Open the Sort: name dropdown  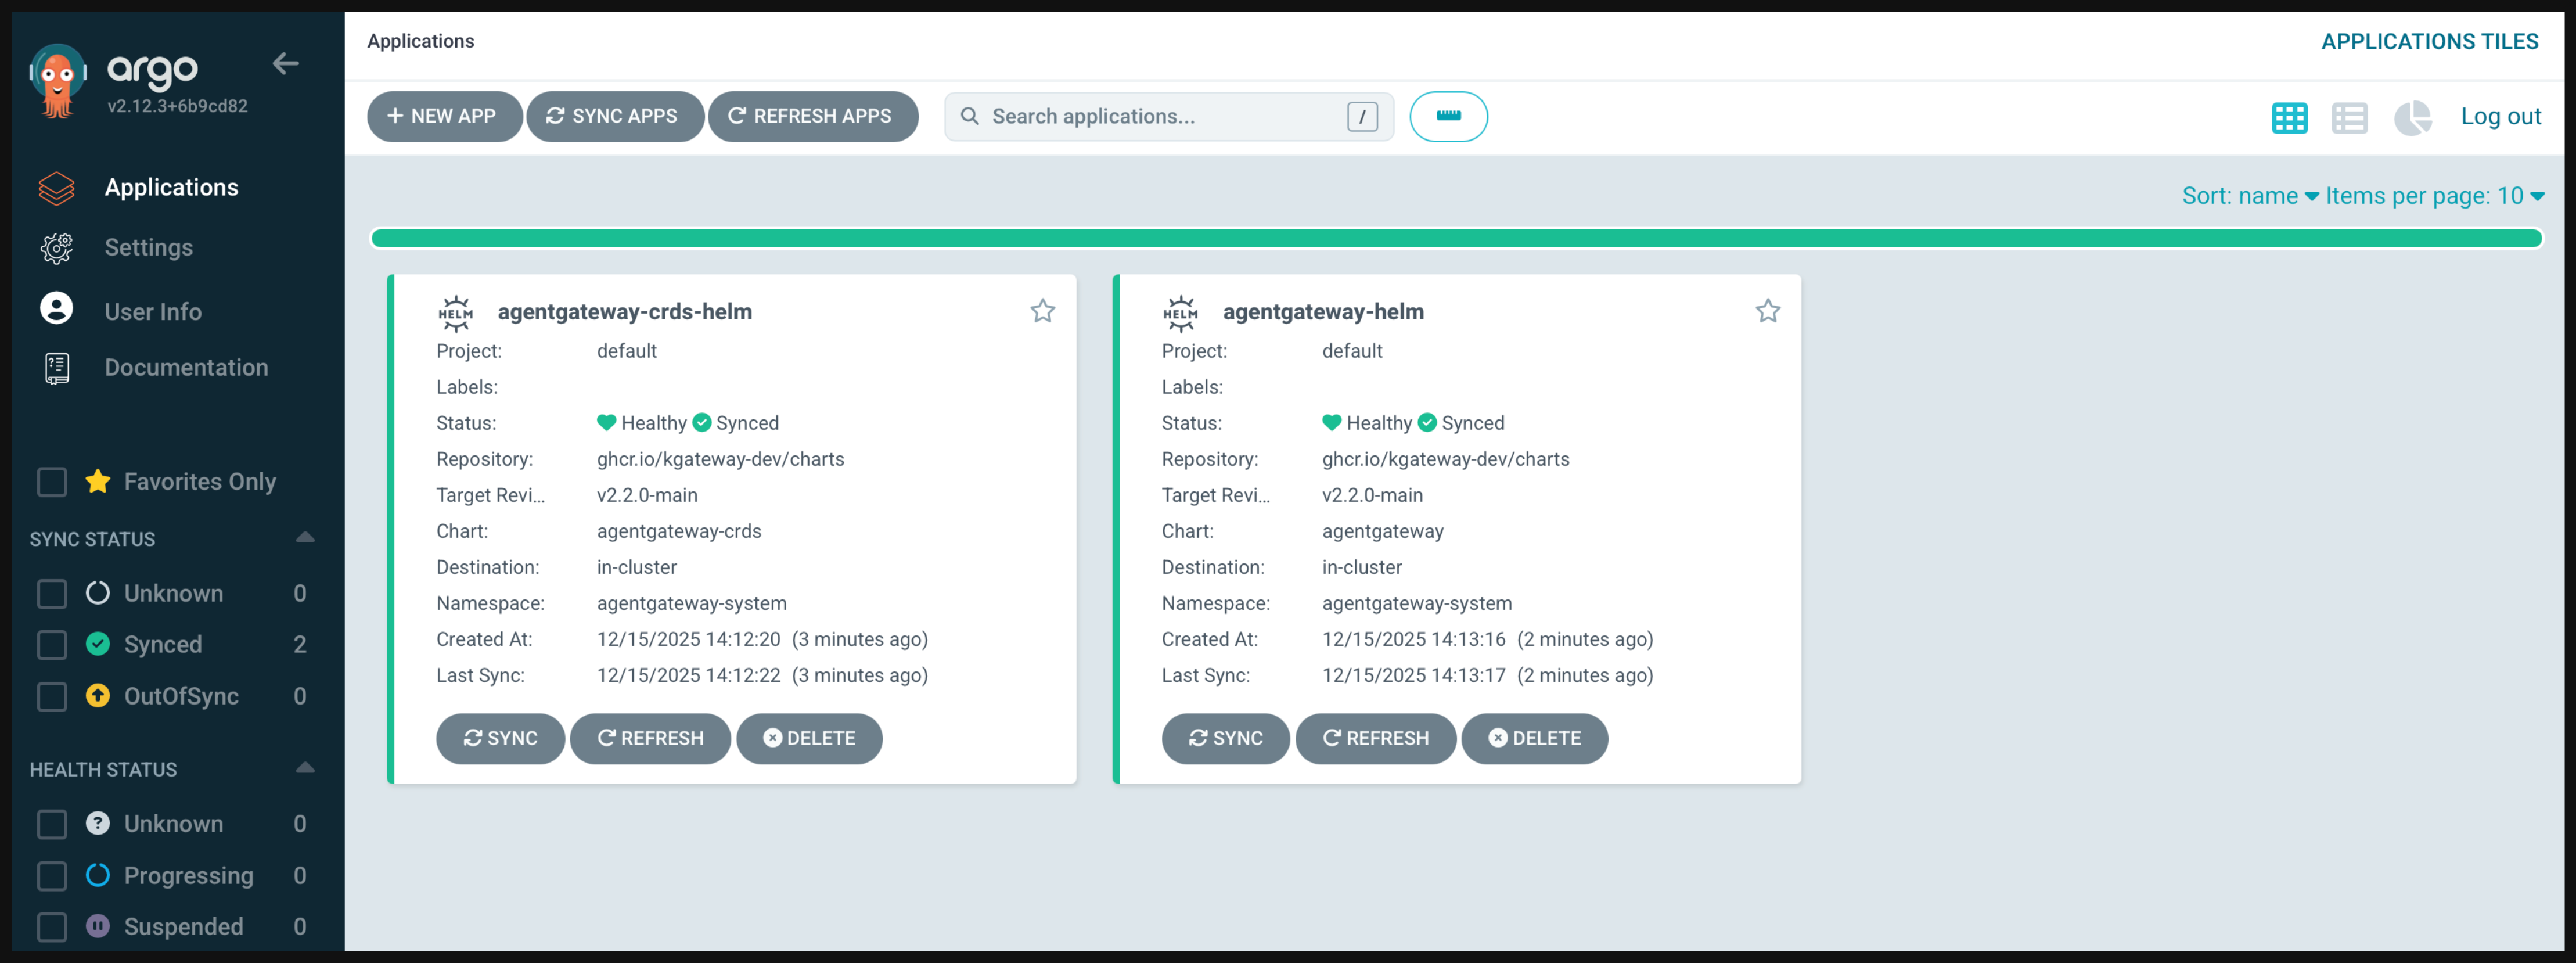point(2249,196)
